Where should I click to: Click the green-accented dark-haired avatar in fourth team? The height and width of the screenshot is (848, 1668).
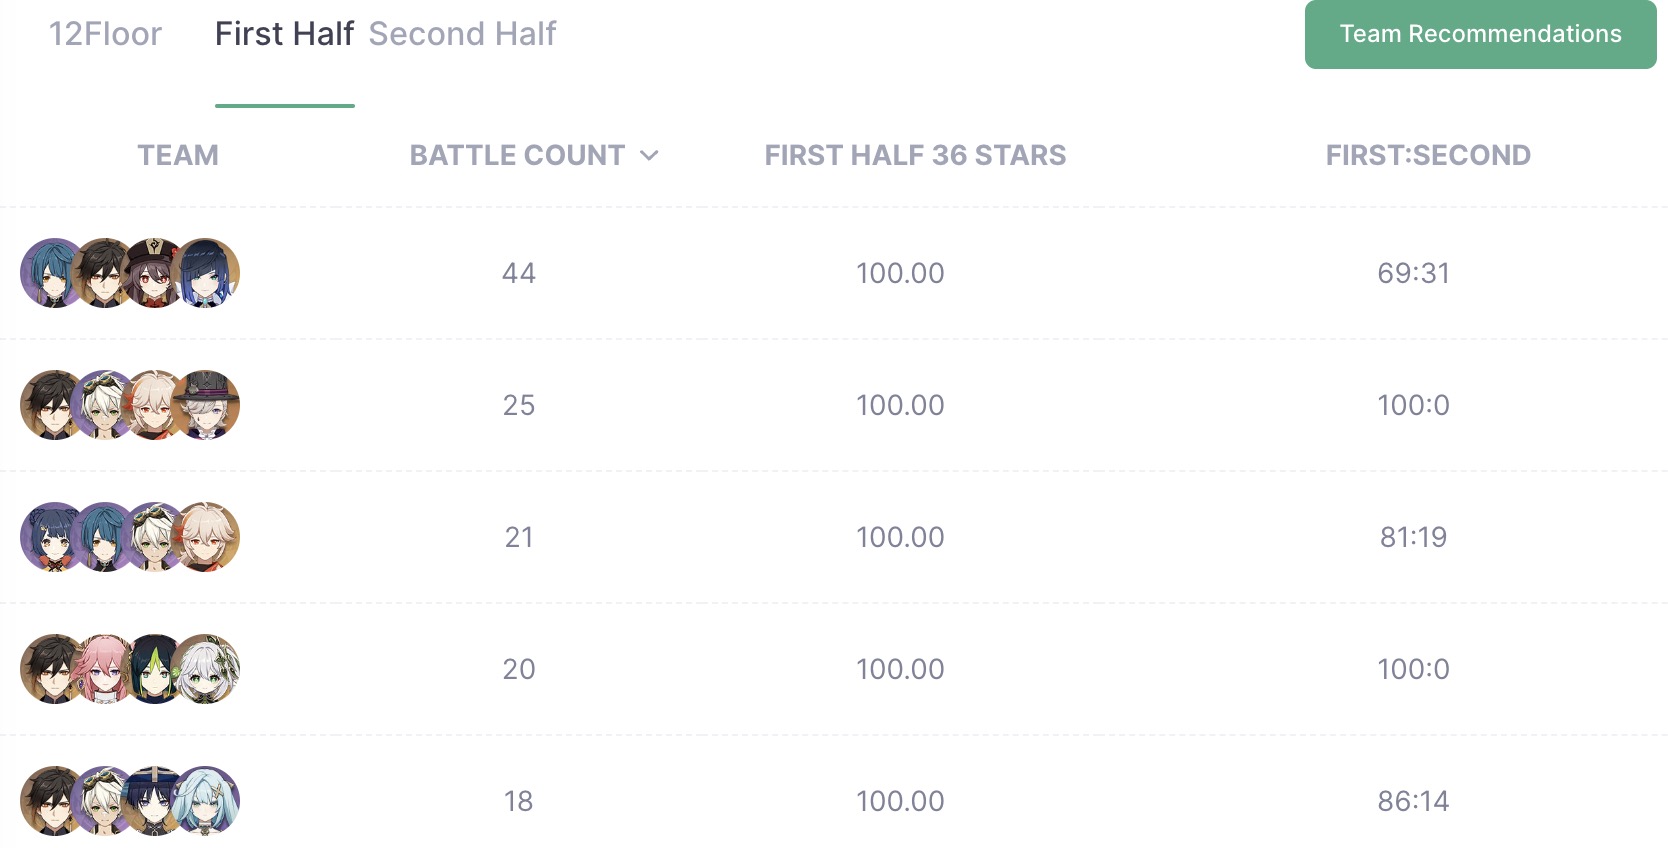pyautogui.click(x=155, y=669)
